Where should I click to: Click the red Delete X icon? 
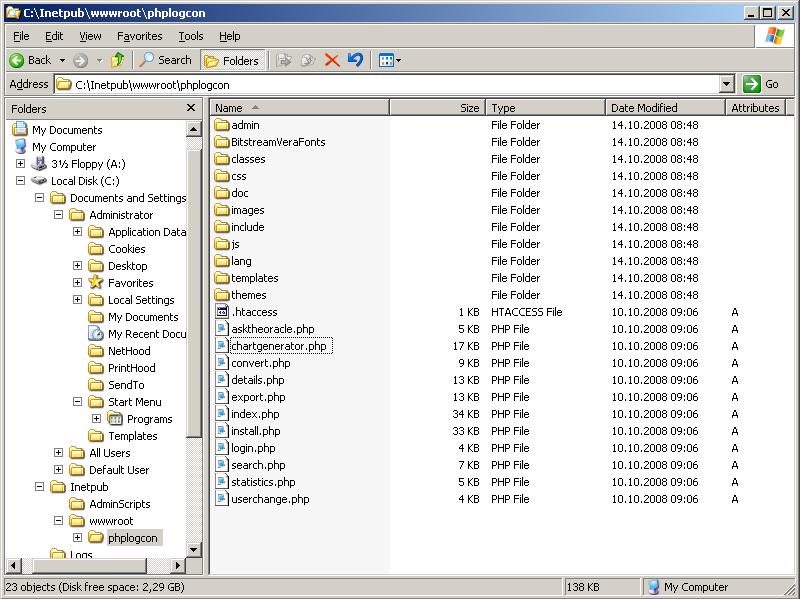(332, 61)
